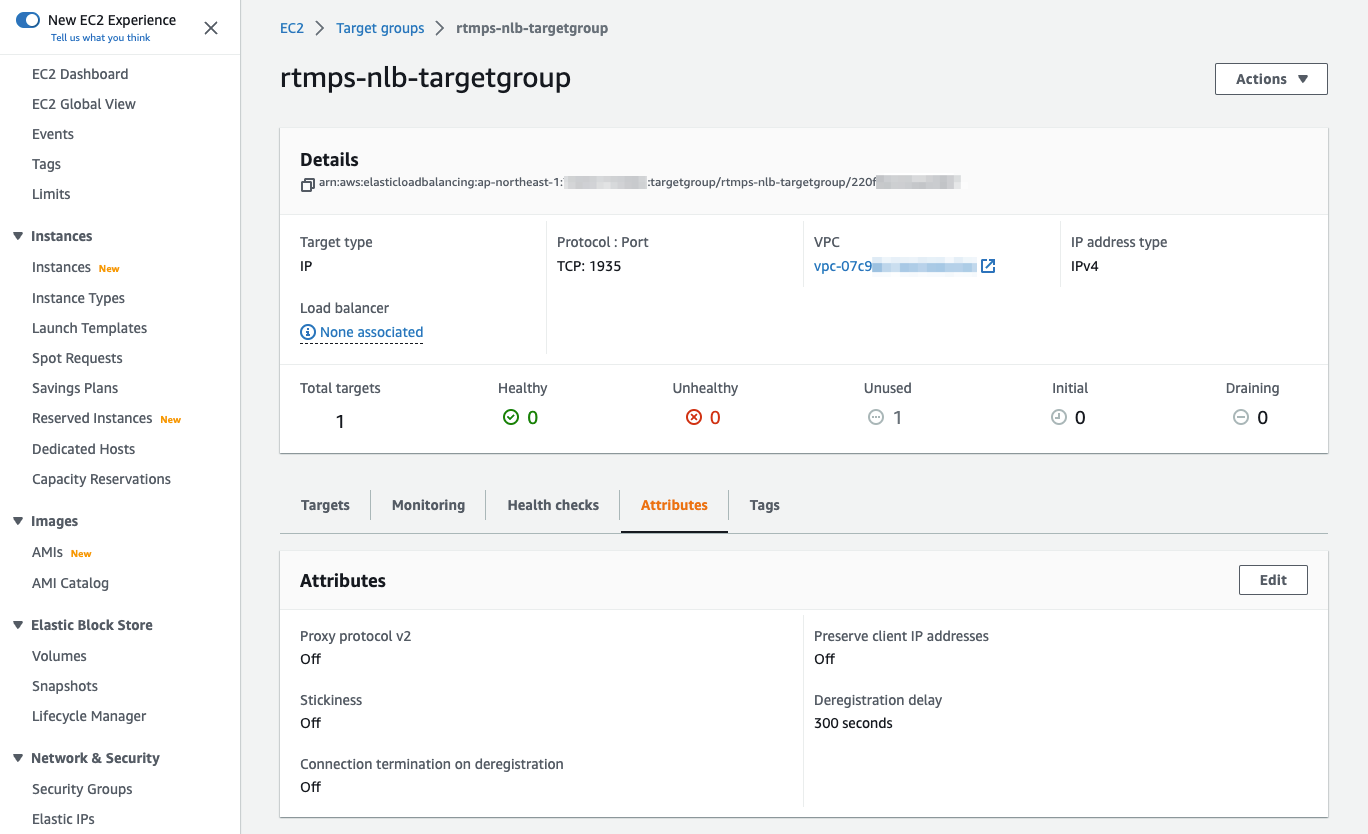Click the rtmps-nlb-targetgroup page heading

pyautogui.click(x=425, y=77)
